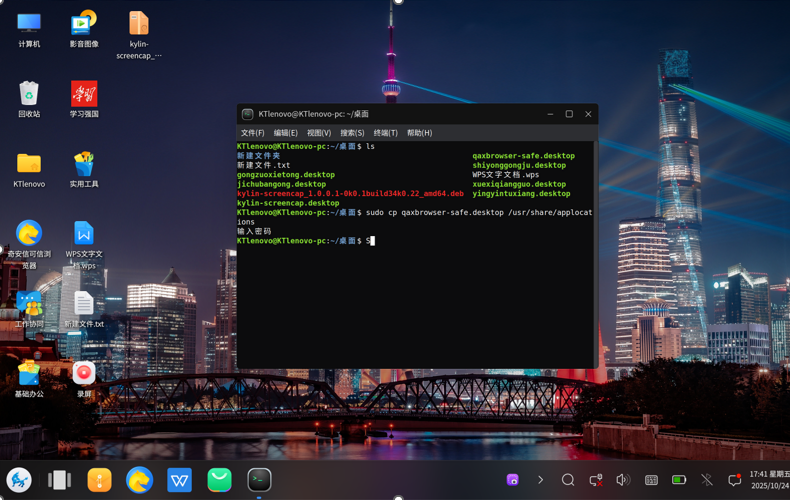
Task: Open the 帮助(H) help menu
Action: click(x=419, y=133)
